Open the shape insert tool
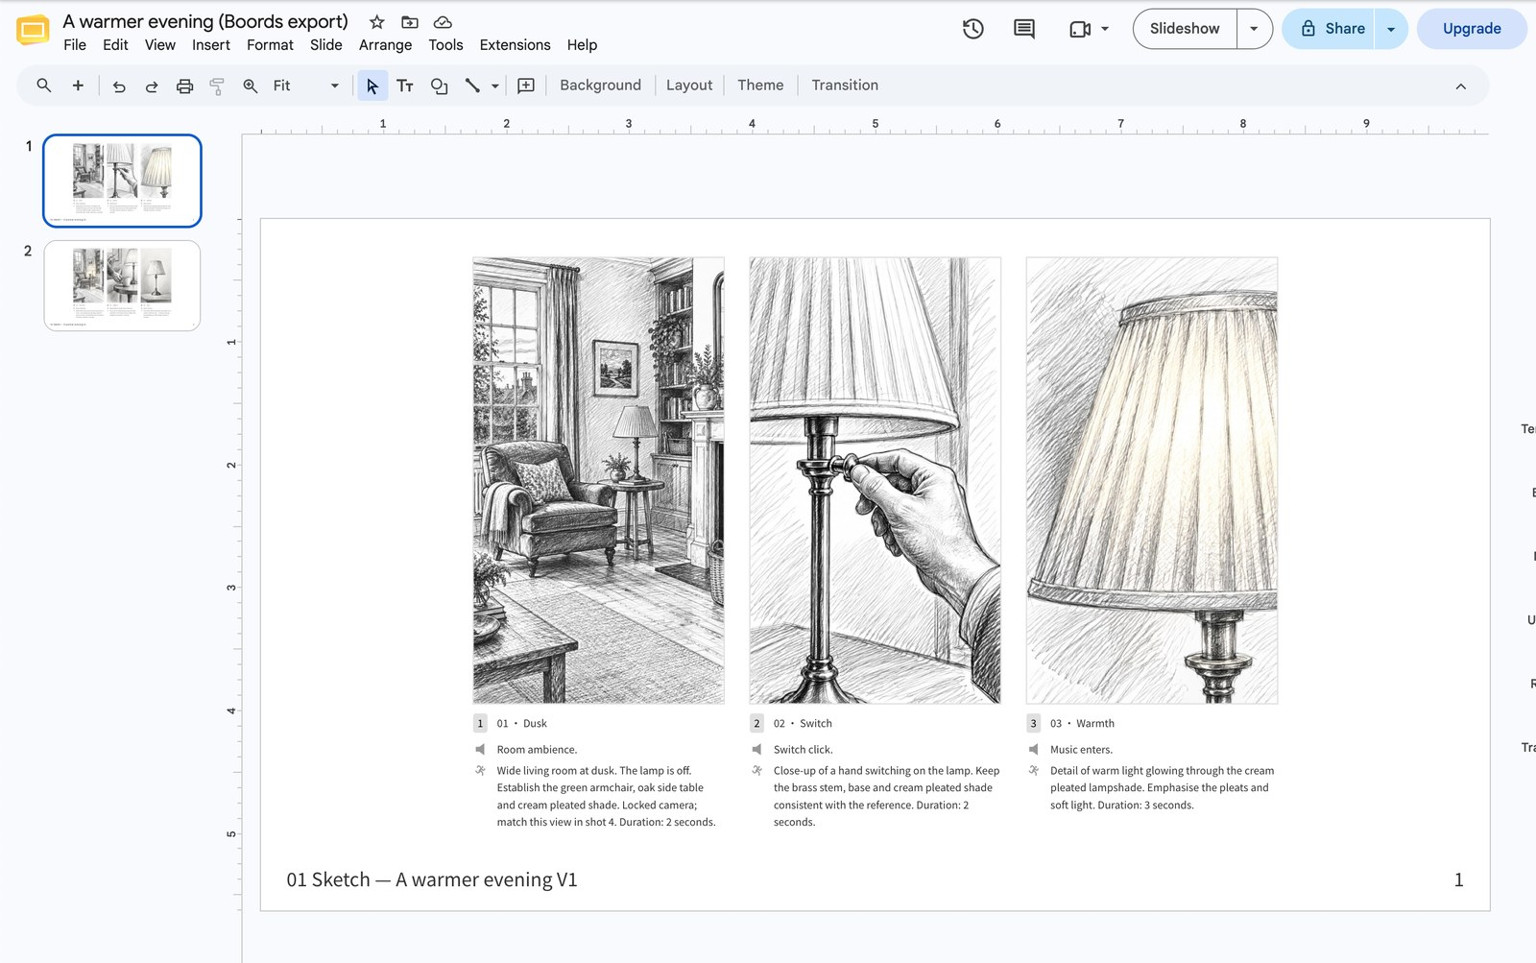The width and height of the screenshot is (1536, 963). pos(439,86)
